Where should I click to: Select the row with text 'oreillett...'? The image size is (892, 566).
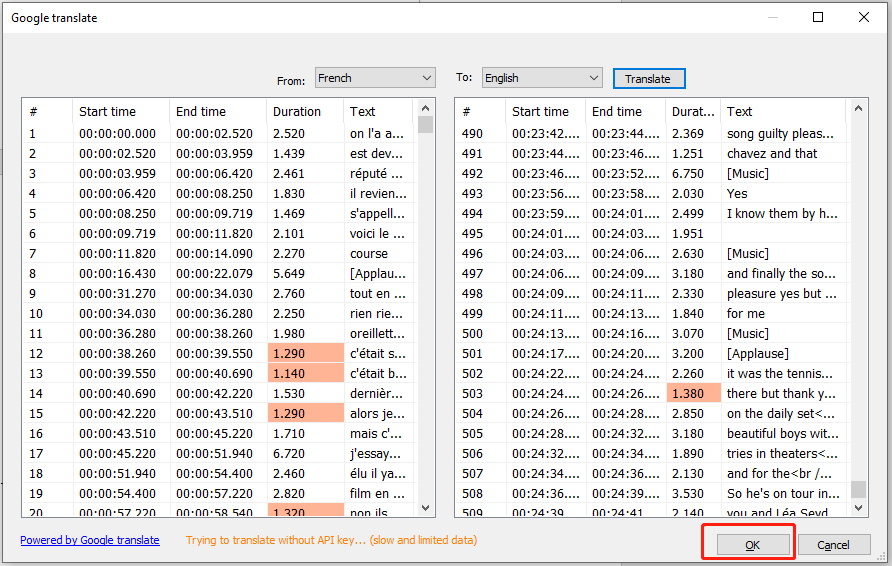(x=219, y=333)
